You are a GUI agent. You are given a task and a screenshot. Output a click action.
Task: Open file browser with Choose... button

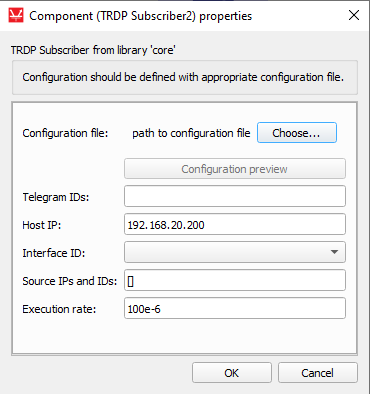297,133
